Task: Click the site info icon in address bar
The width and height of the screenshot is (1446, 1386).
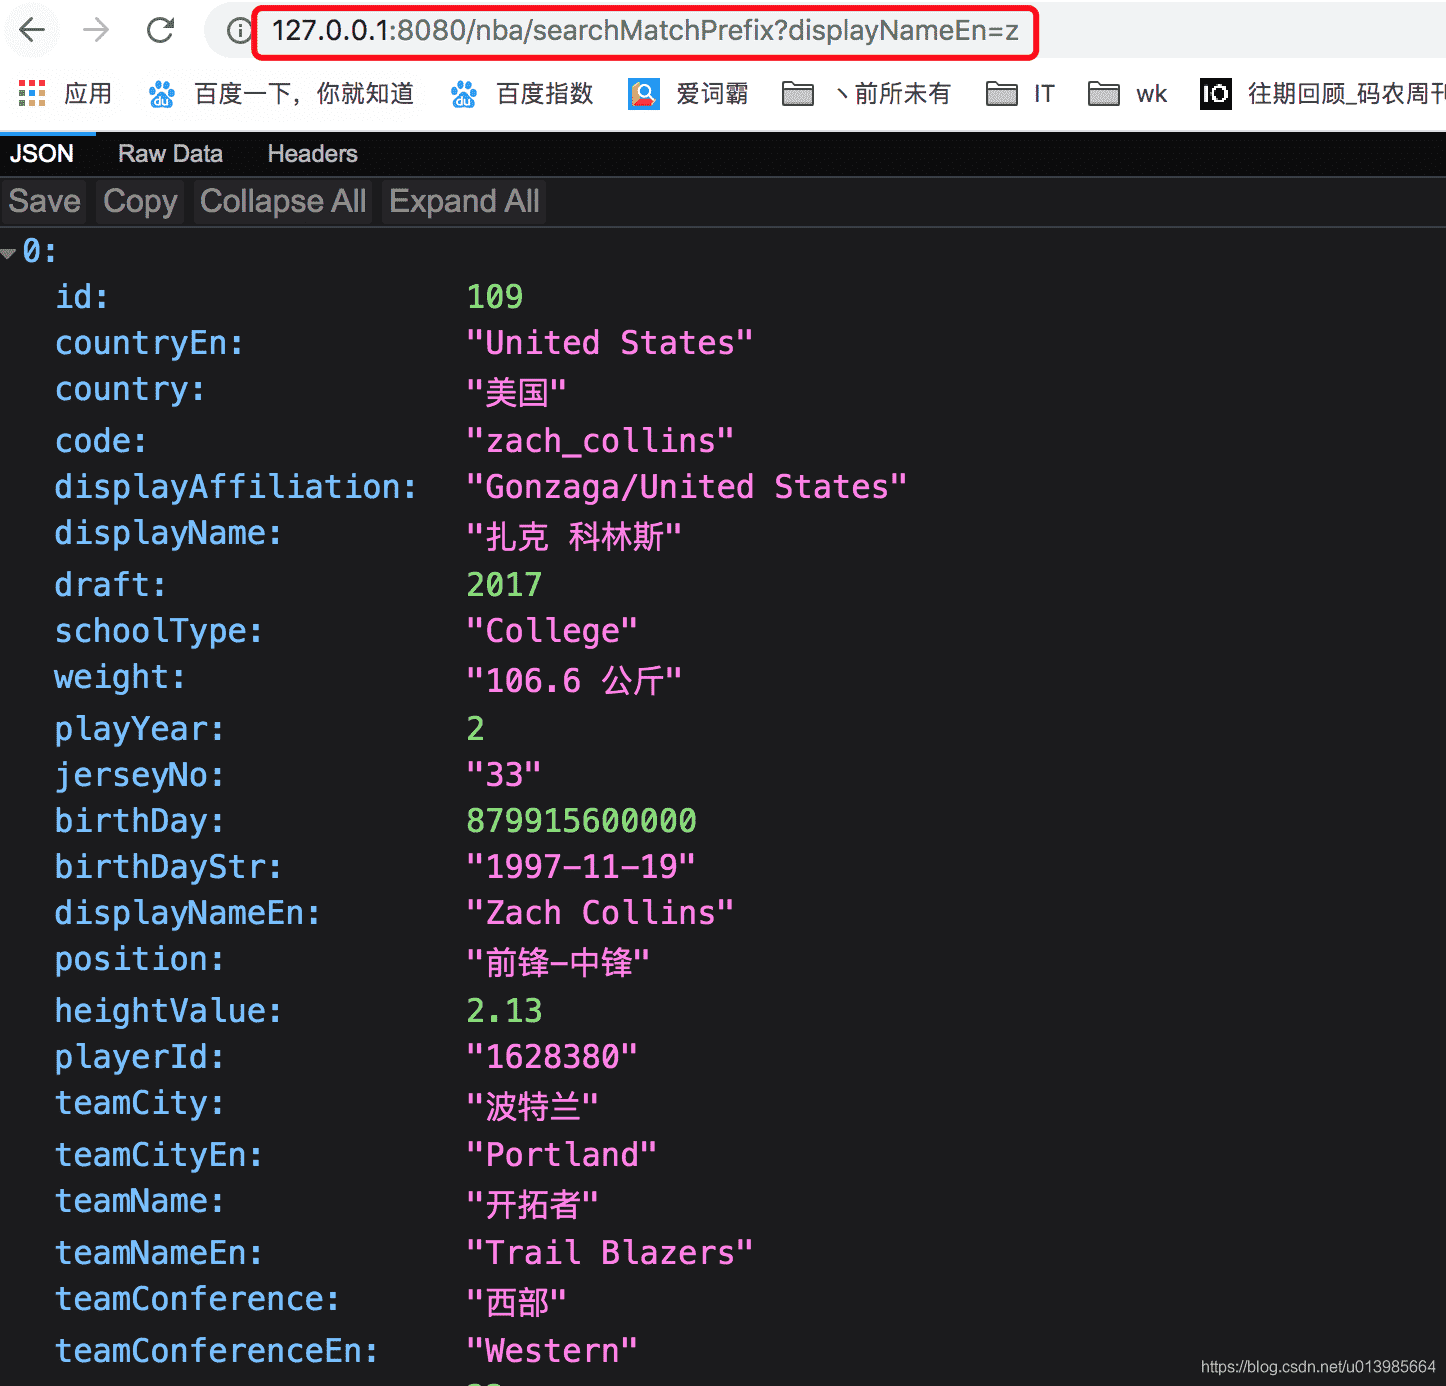Action: point(239,31)
